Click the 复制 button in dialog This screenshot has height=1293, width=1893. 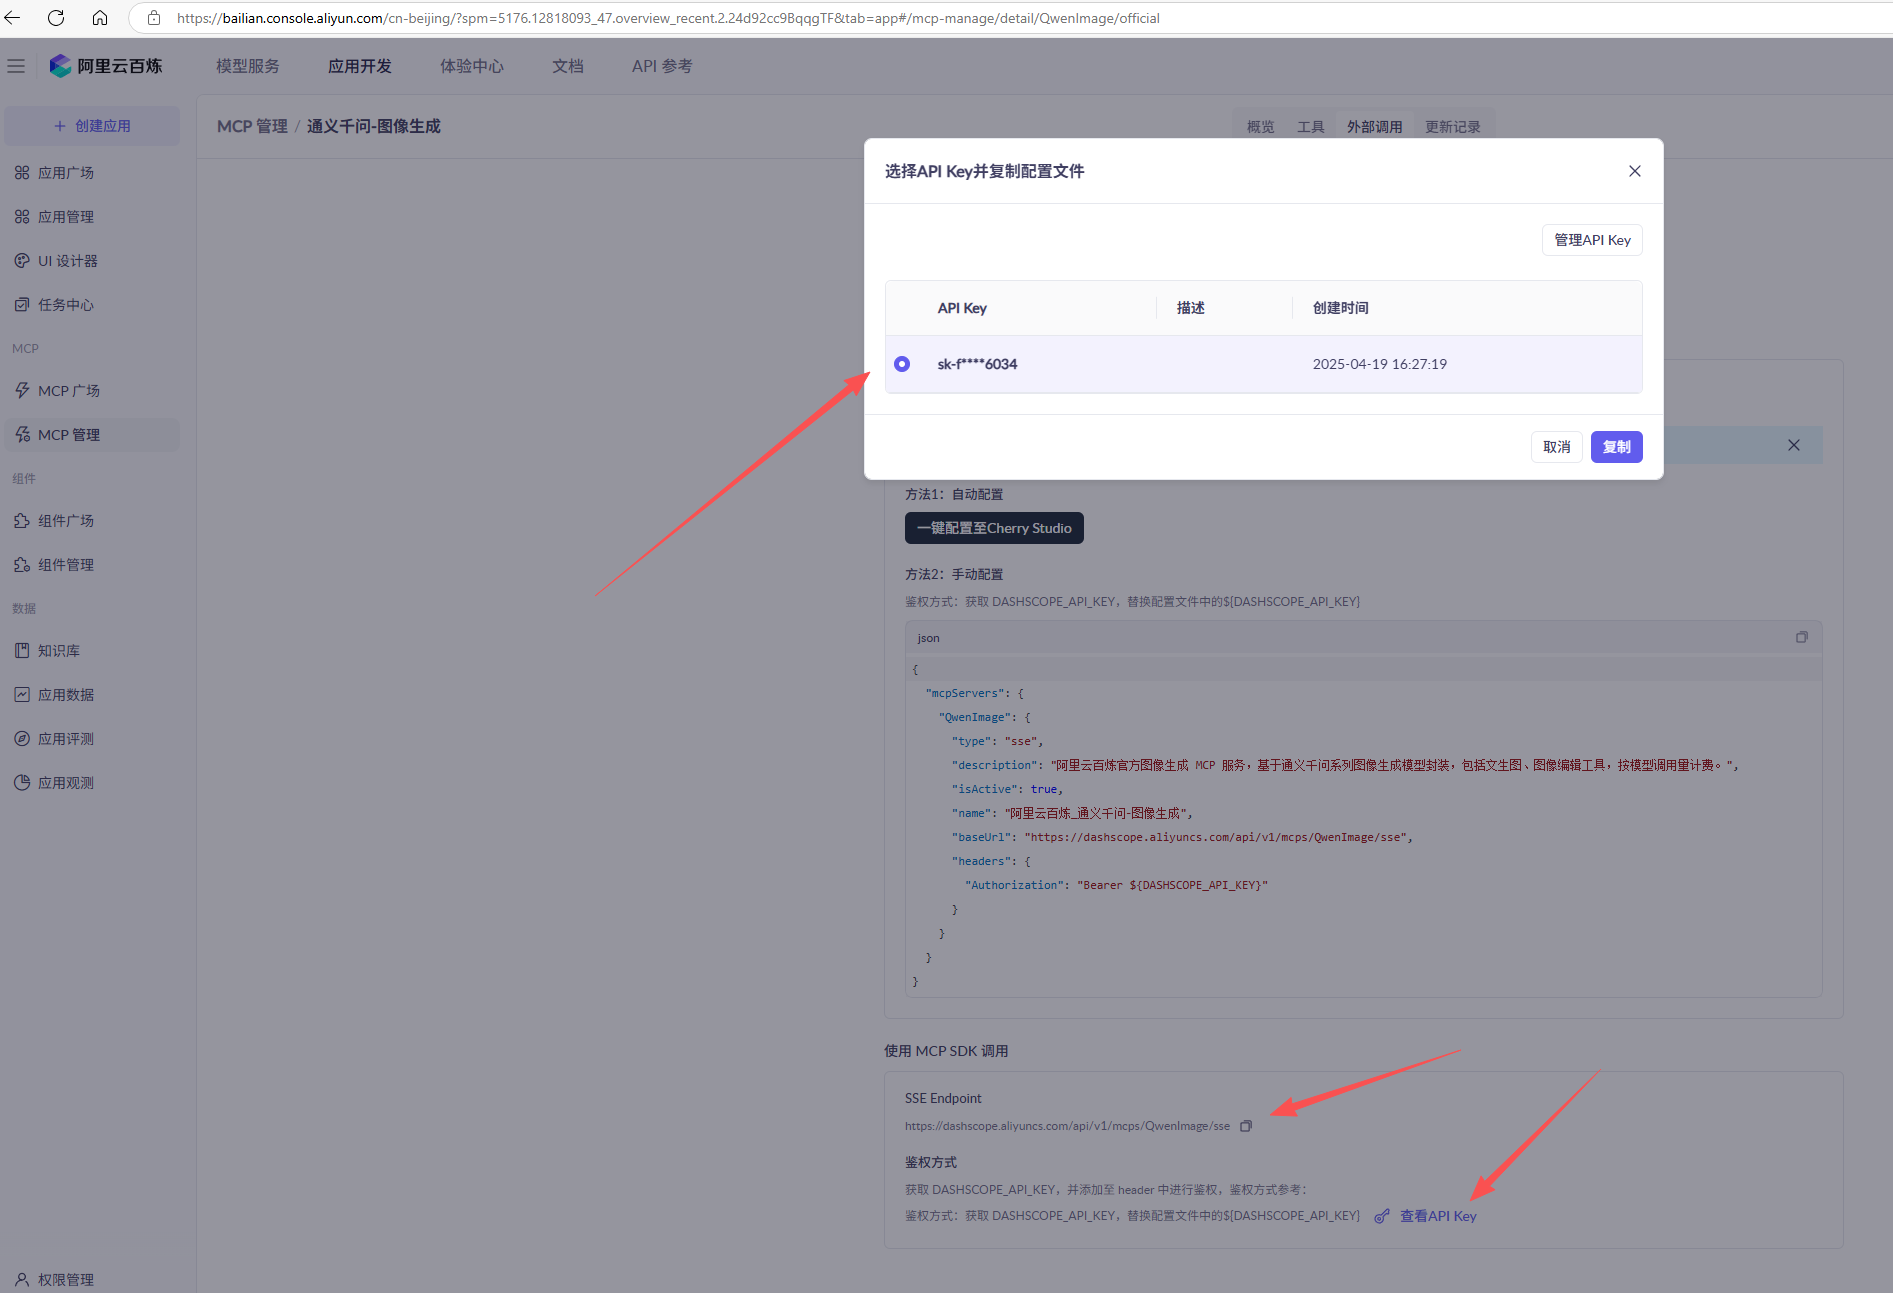[x=1616, y=447]
